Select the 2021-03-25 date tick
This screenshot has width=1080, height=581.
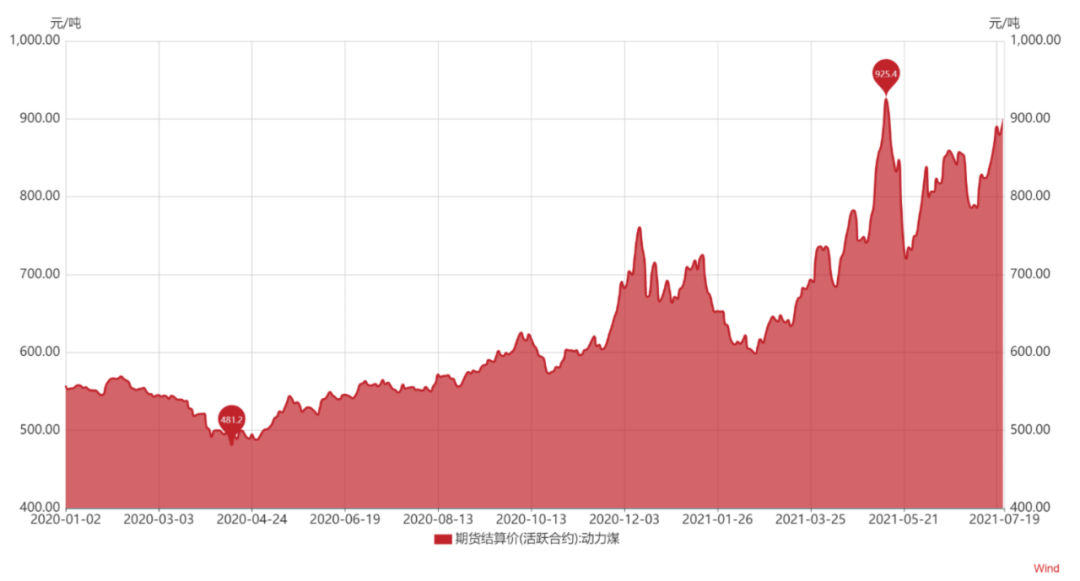810,520
